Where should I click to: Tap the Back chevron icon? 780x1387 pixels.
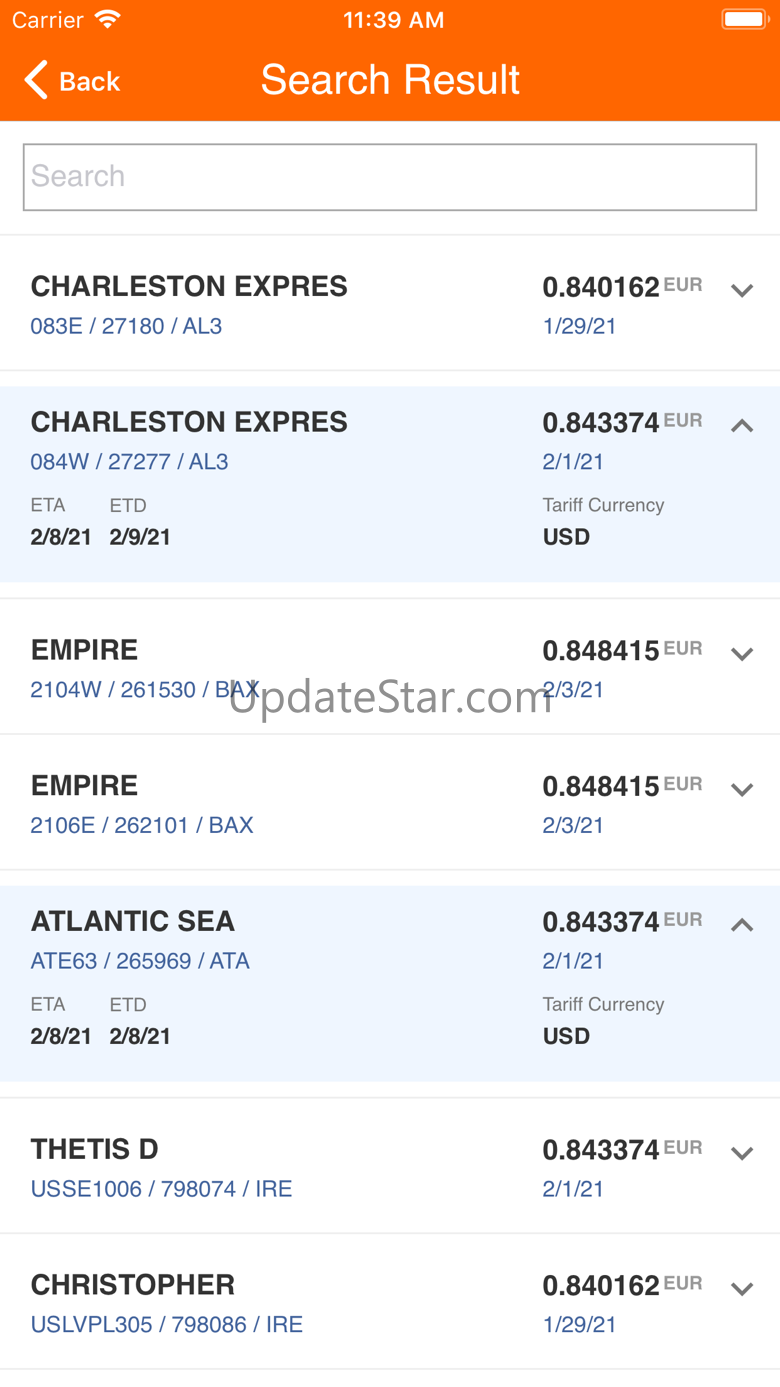tap(36, 80)
